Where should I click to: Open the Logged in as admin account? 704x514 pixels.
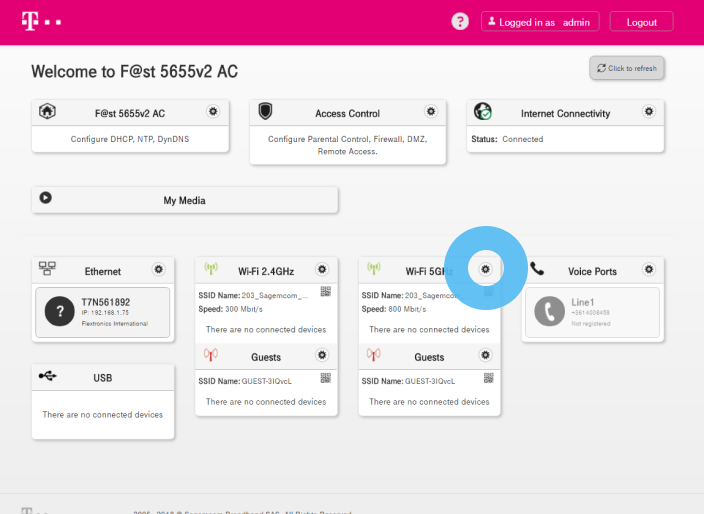click(x=540, y=22)
